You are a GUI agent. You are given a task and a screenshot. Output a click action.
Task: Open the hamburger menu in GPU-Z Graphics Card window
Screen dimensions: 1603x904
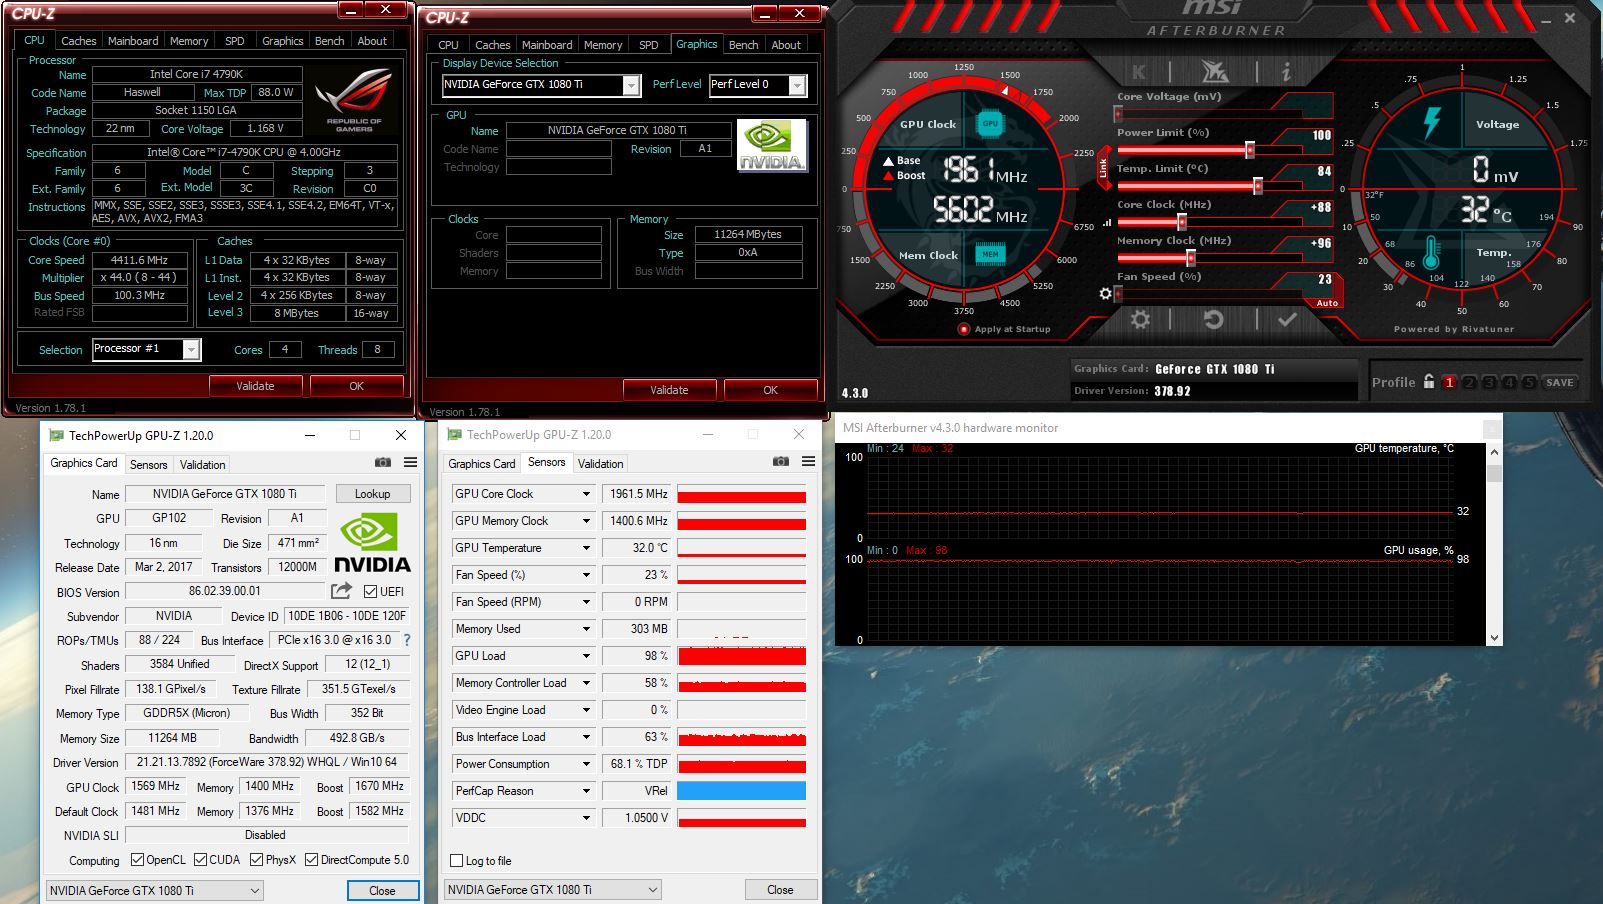click(410, 462)
